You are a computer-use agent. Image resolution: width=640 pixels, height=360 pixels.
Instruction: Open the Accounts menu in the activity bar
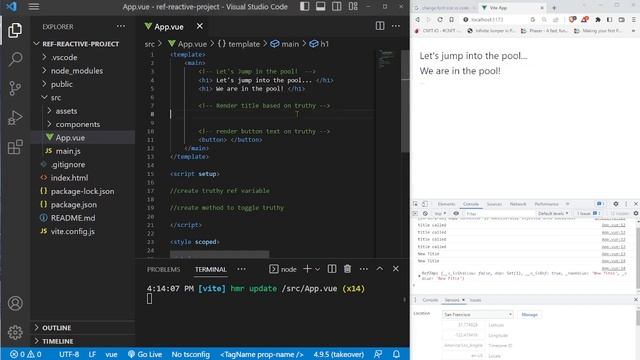coord(15,303)
